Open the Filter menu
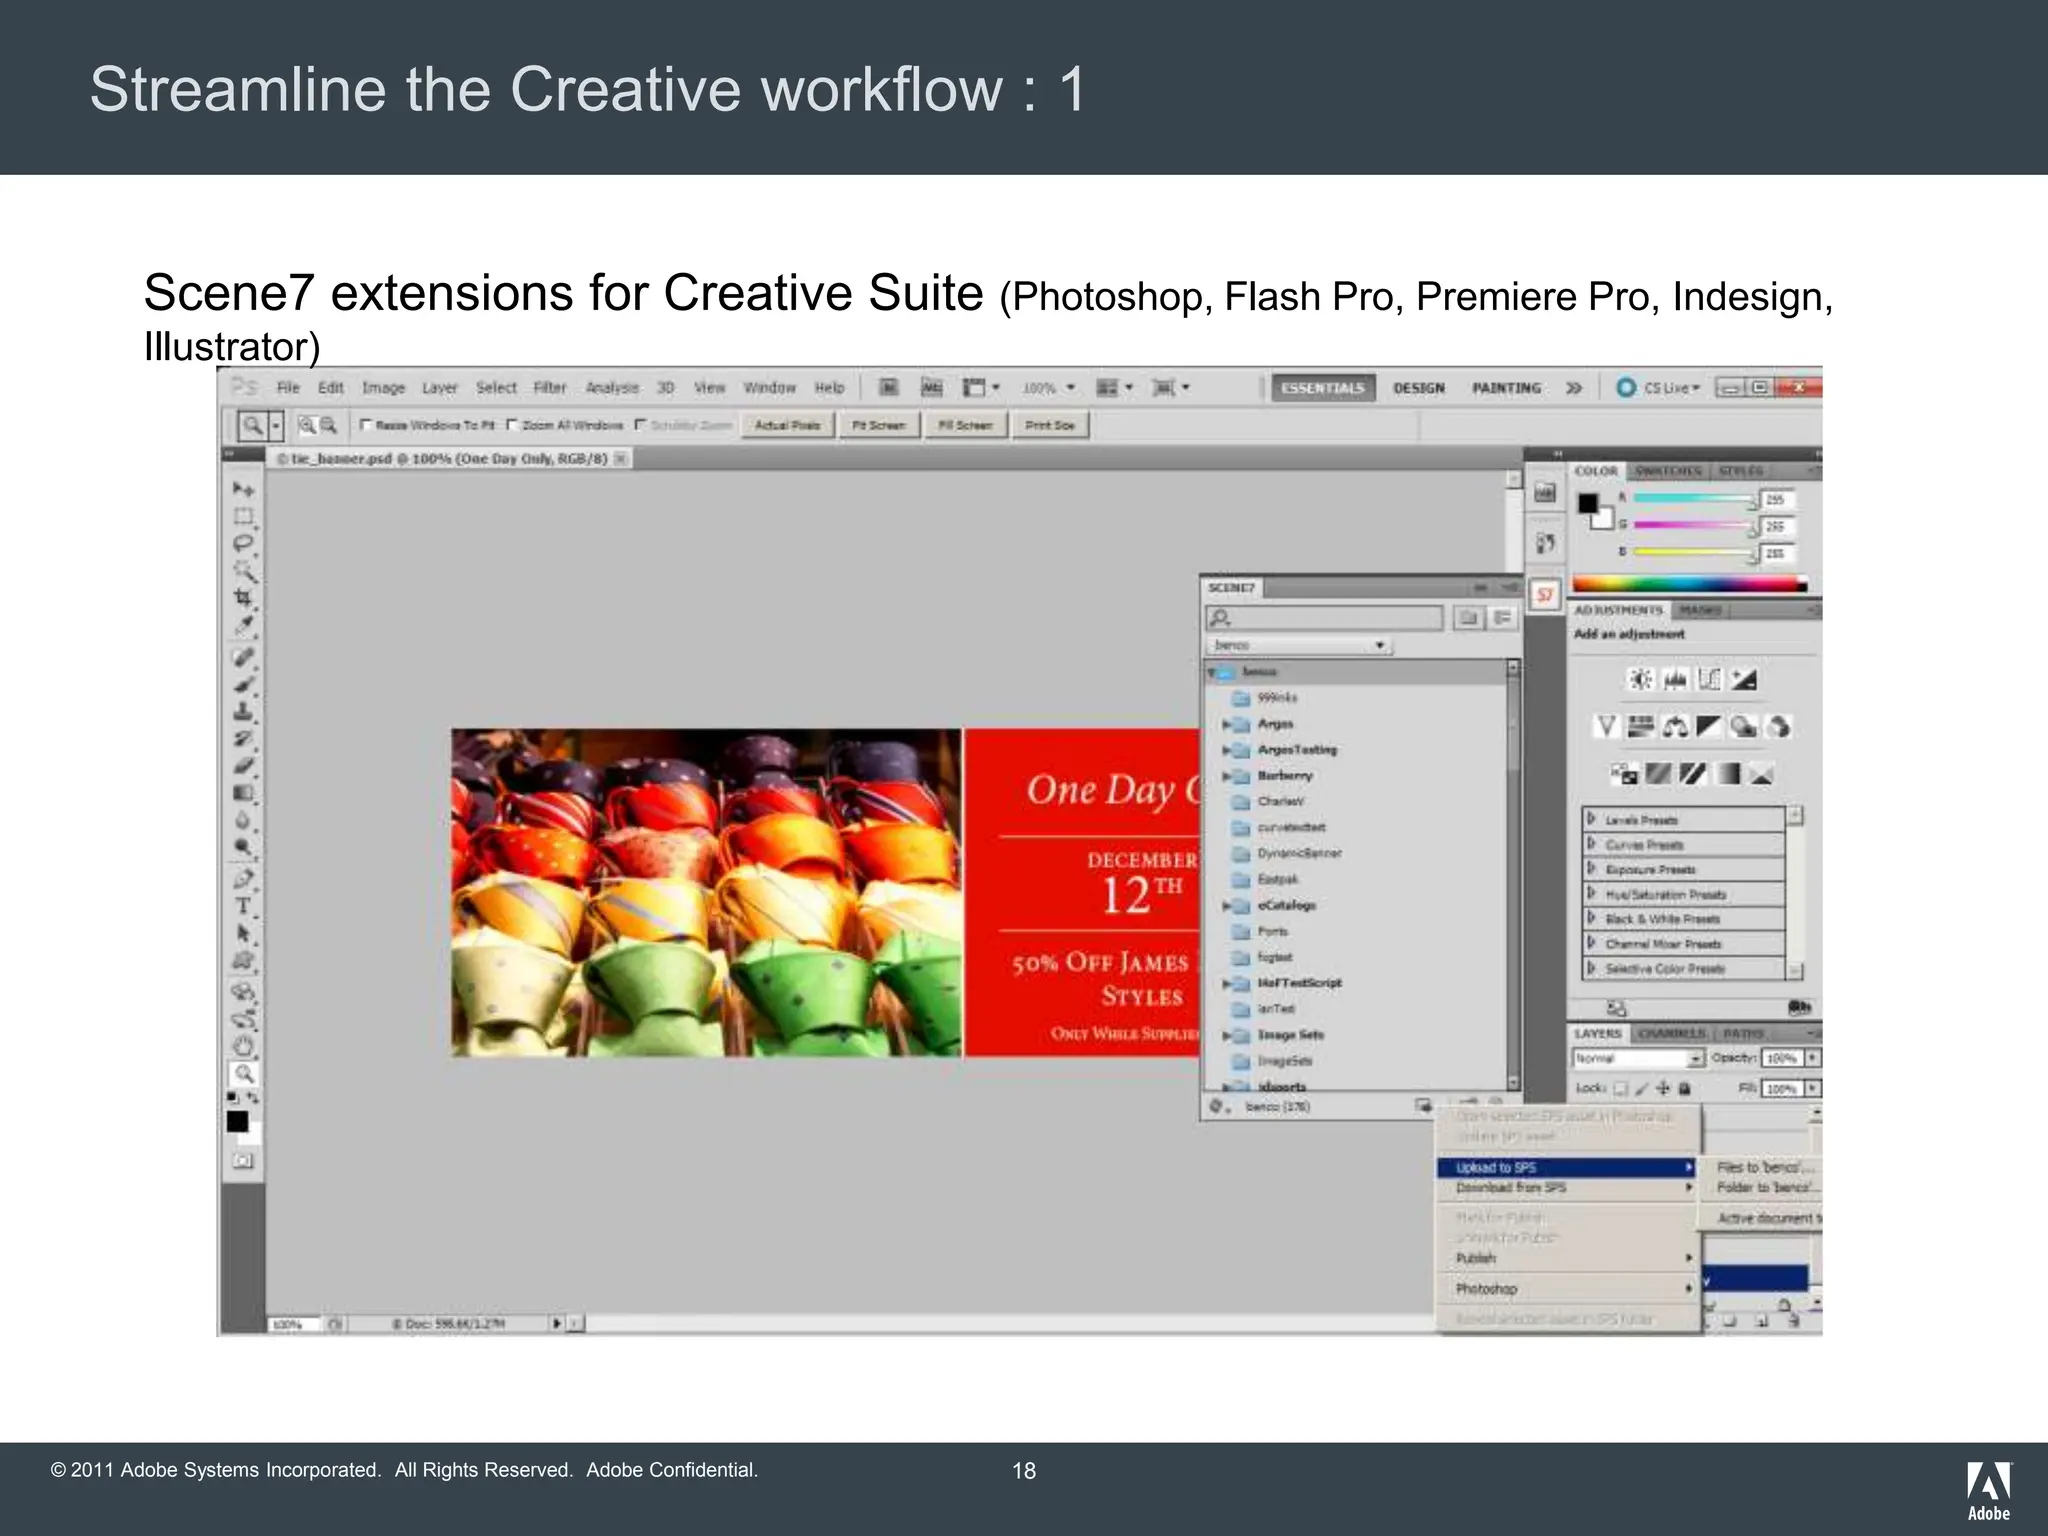Viewport: 2048px width, 1536px height. 550,388
